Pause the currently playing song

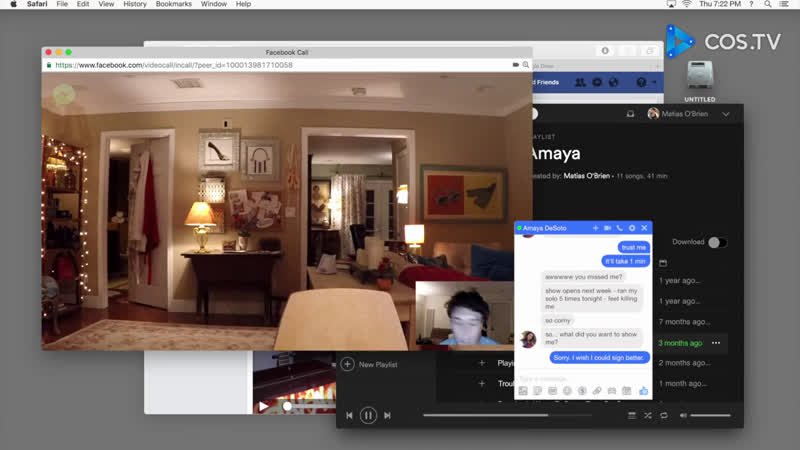point(368,415)
